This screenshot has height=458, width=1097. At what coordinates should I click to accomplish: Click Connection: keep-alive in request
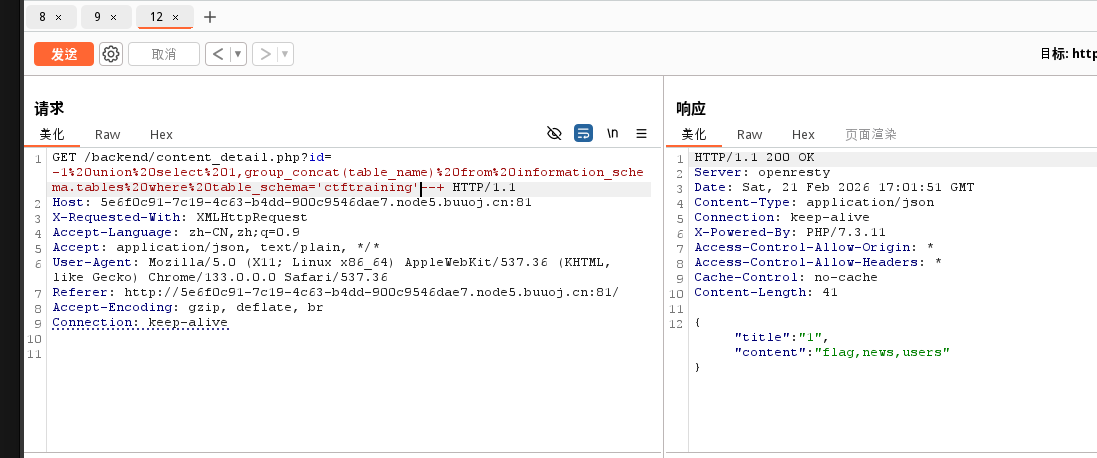click(140, 322)
